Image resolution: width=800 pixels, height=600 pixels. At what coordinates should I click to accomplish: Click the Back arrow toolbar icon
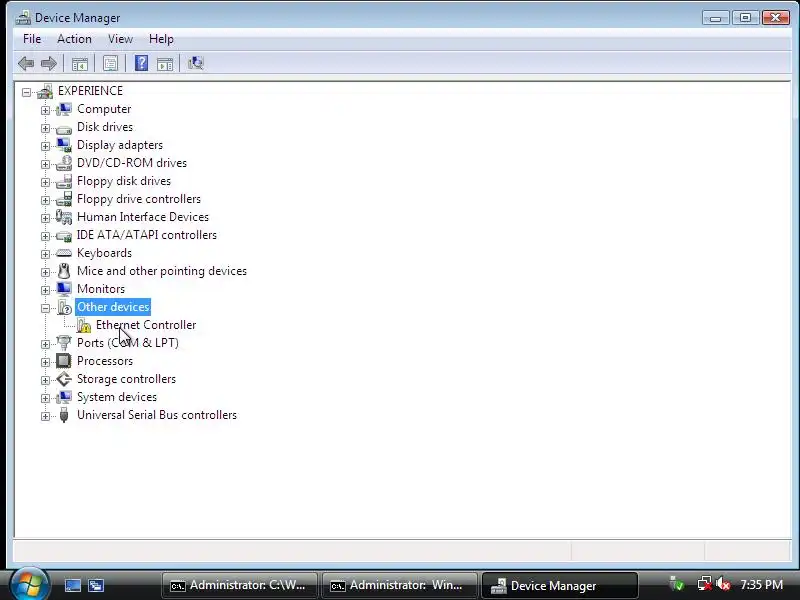[x=26, y=63]
